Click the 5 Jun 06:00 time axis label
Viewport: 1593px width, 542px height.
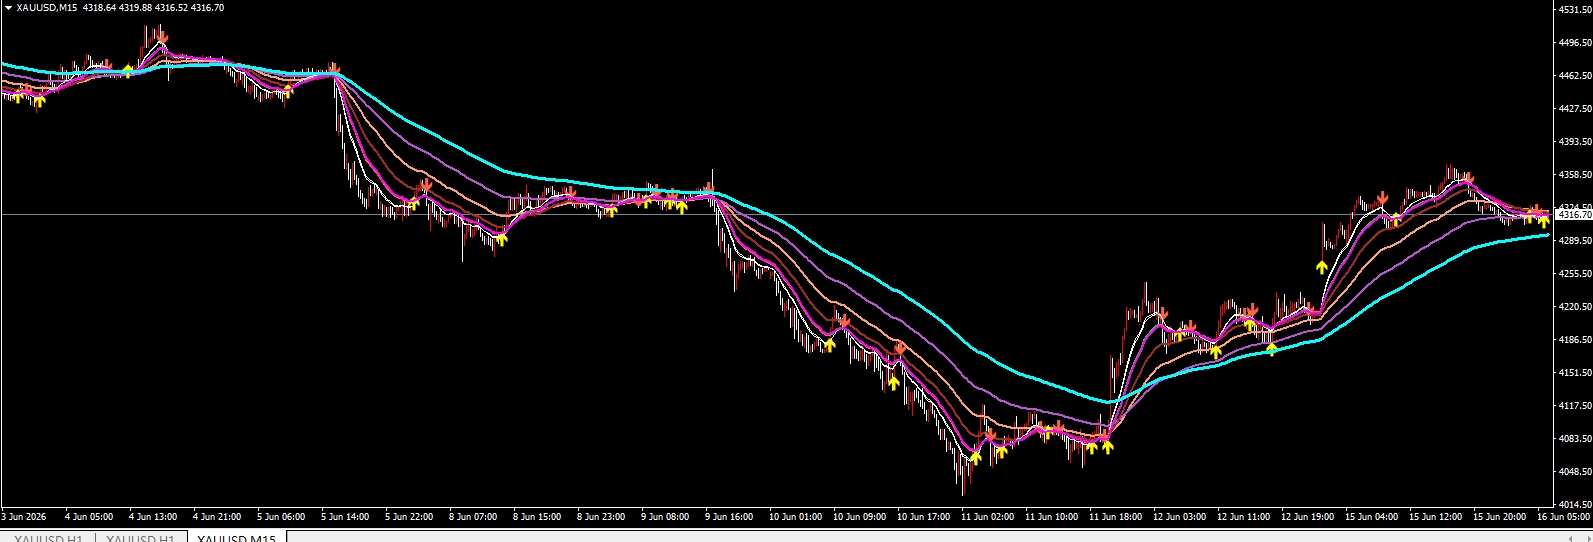(281, 517)
